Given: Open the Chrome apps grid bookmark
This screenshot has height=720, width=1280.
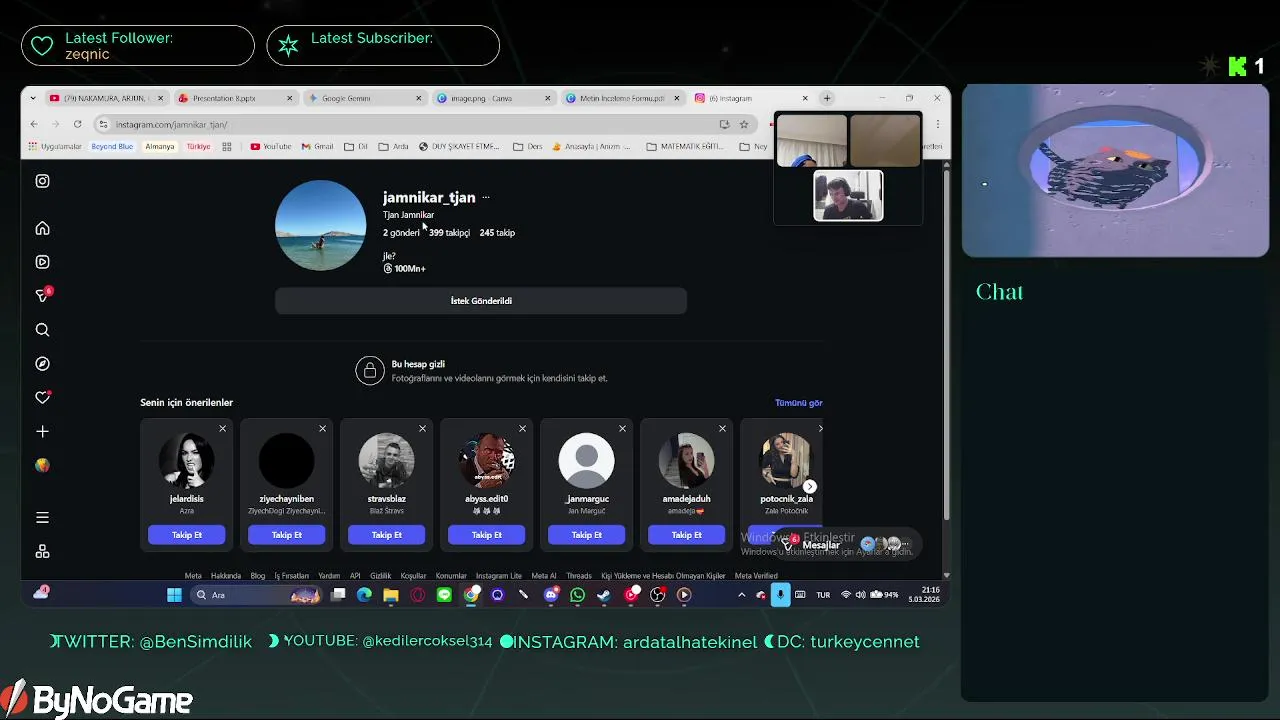Looking at the screenshot, I should pyautogui.click(x=227, y=146).
